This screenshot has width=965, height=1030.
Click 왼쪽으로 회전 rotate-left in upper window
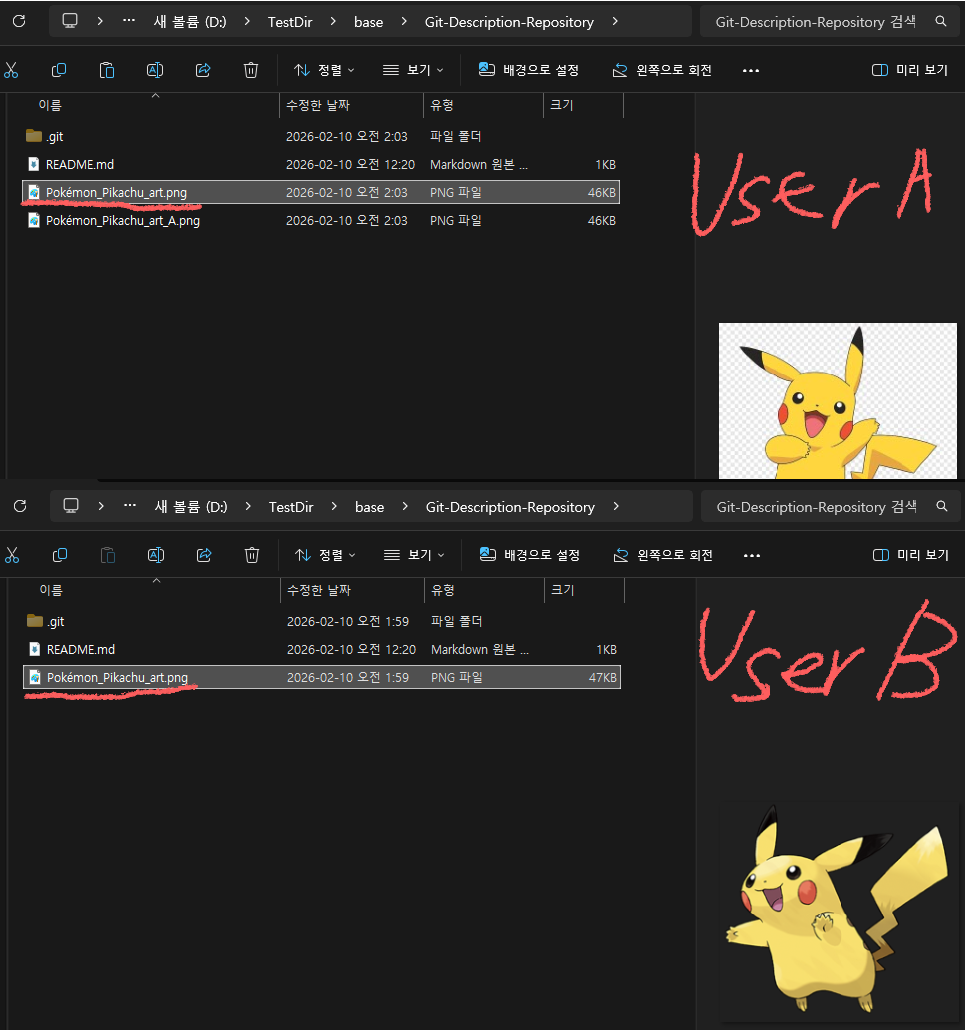point(662,70)
